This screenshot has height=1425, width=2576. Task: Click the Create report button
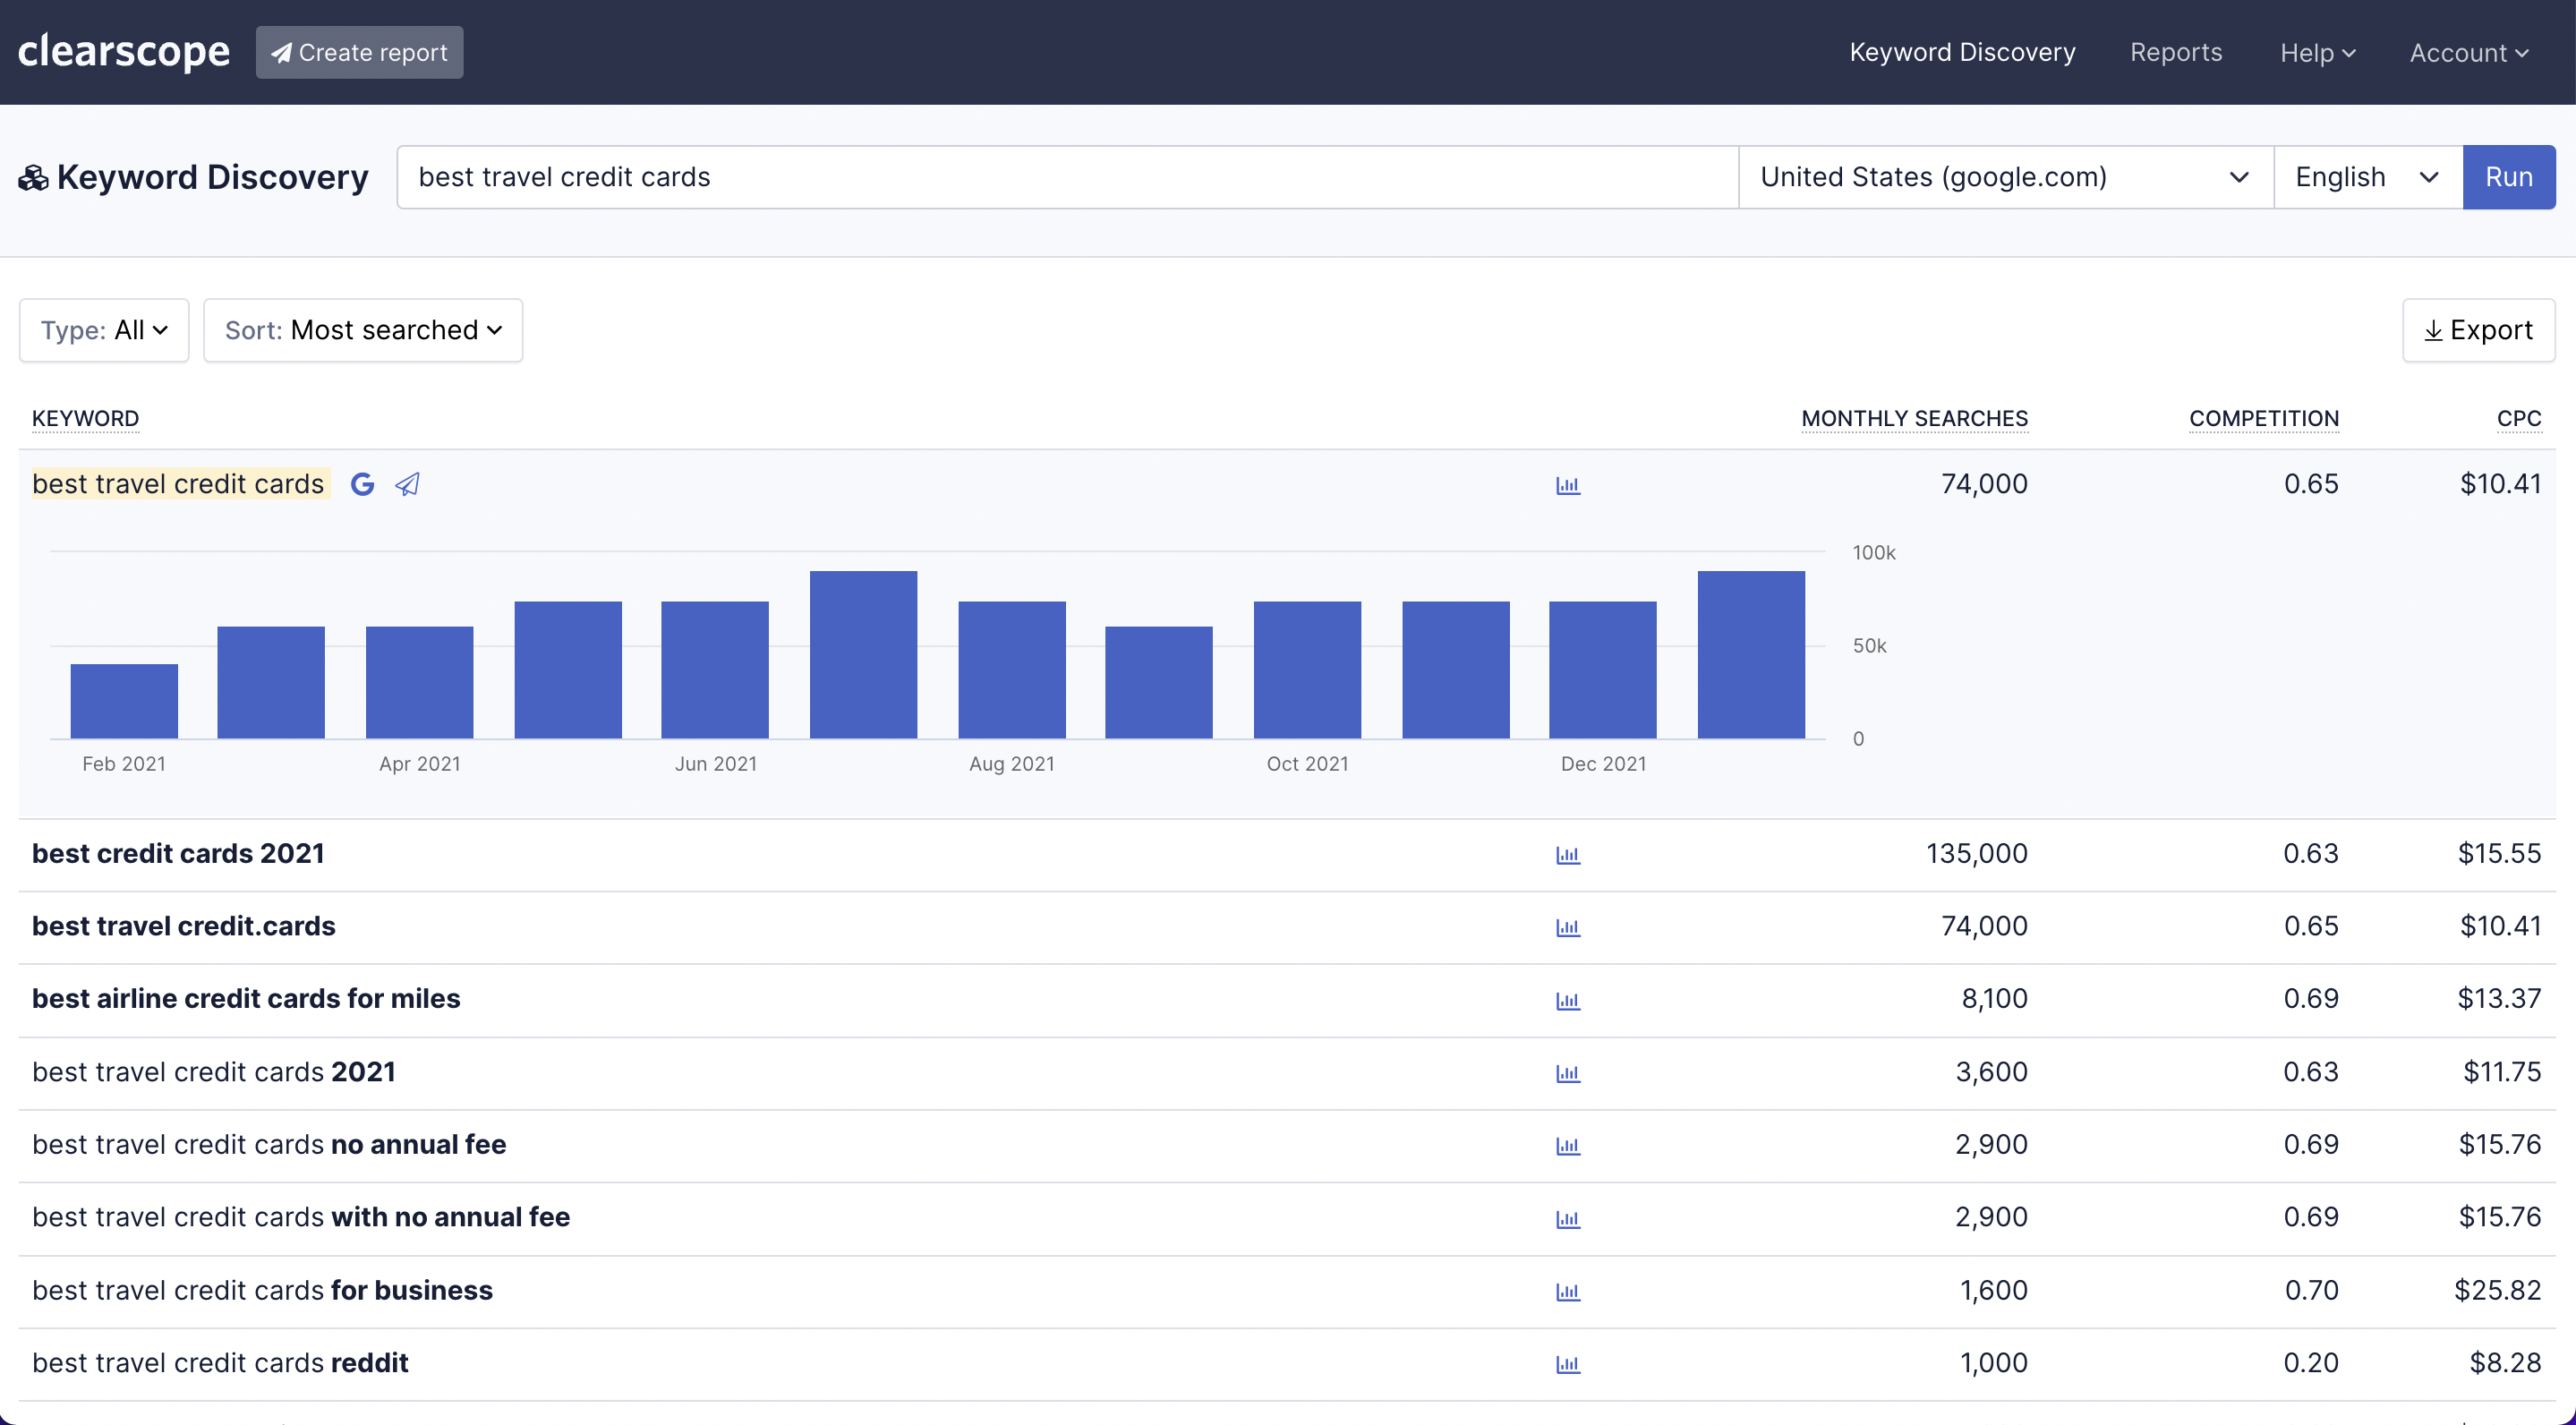(359, 52)
